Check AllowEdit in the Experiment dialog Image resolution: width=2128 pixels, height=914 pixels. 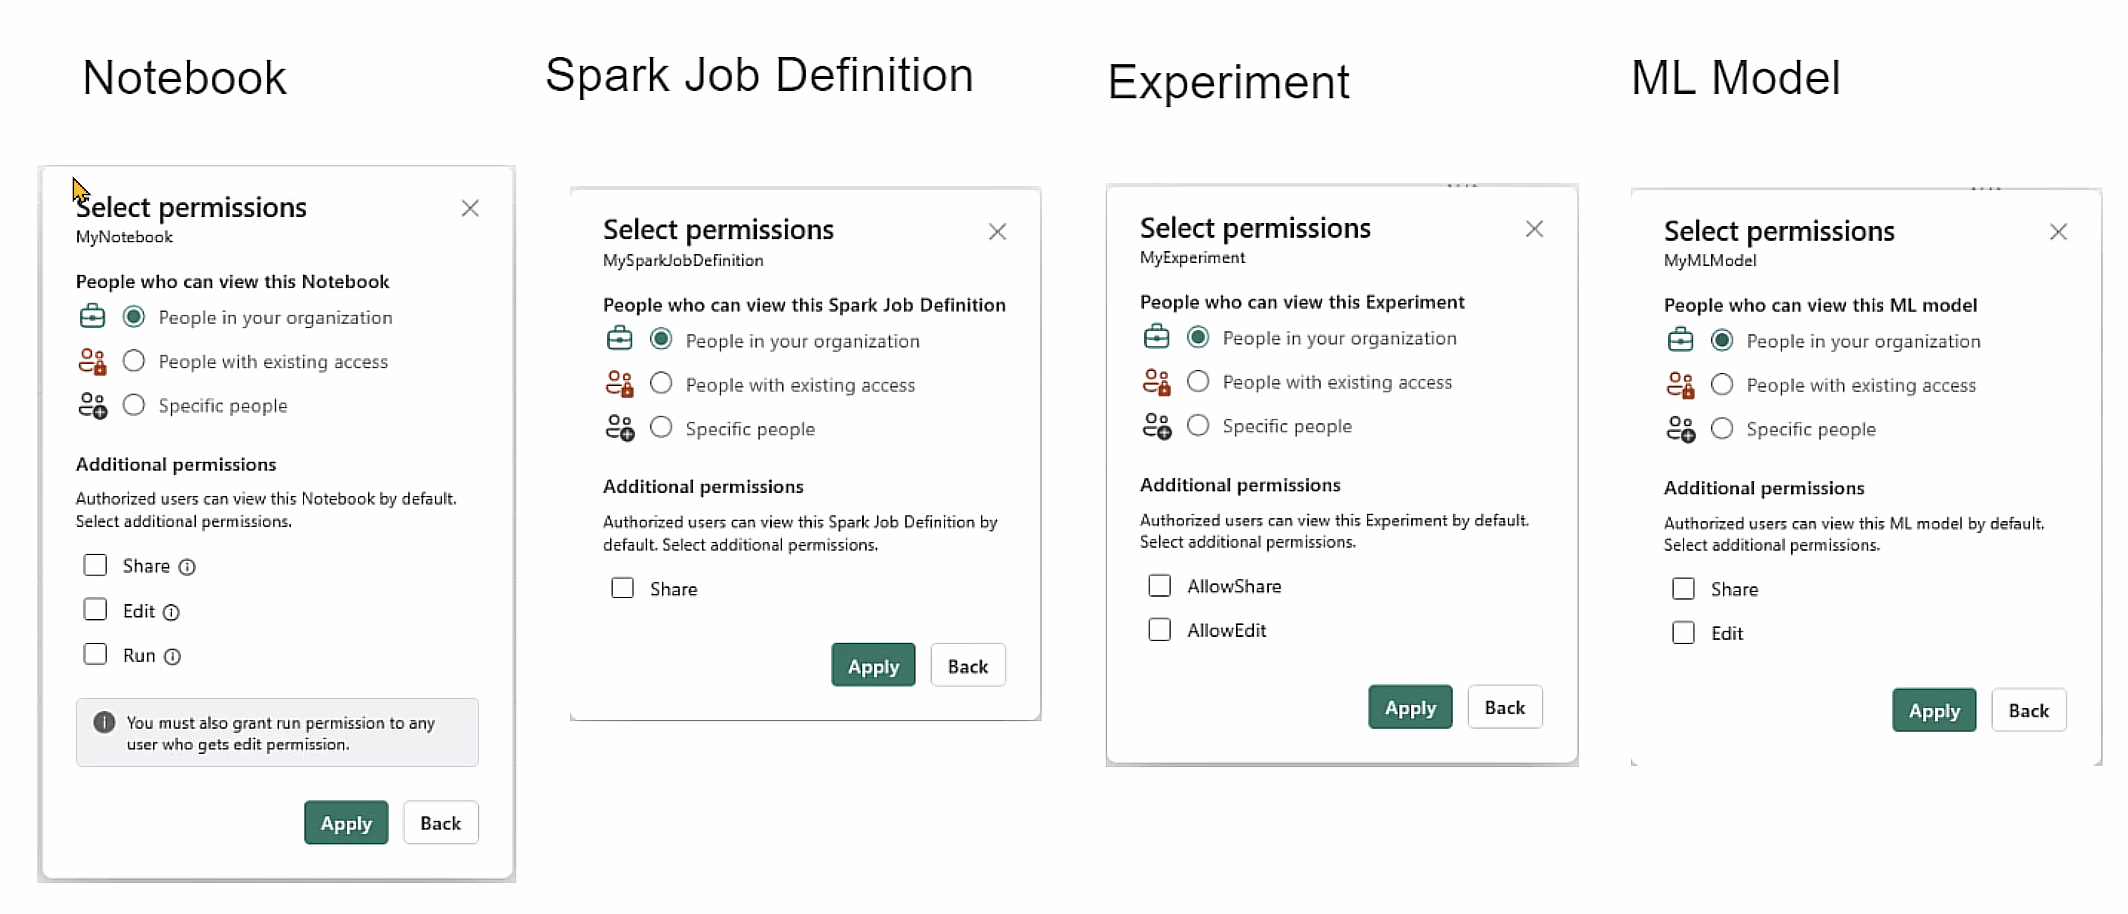[x=1159, y=630]
